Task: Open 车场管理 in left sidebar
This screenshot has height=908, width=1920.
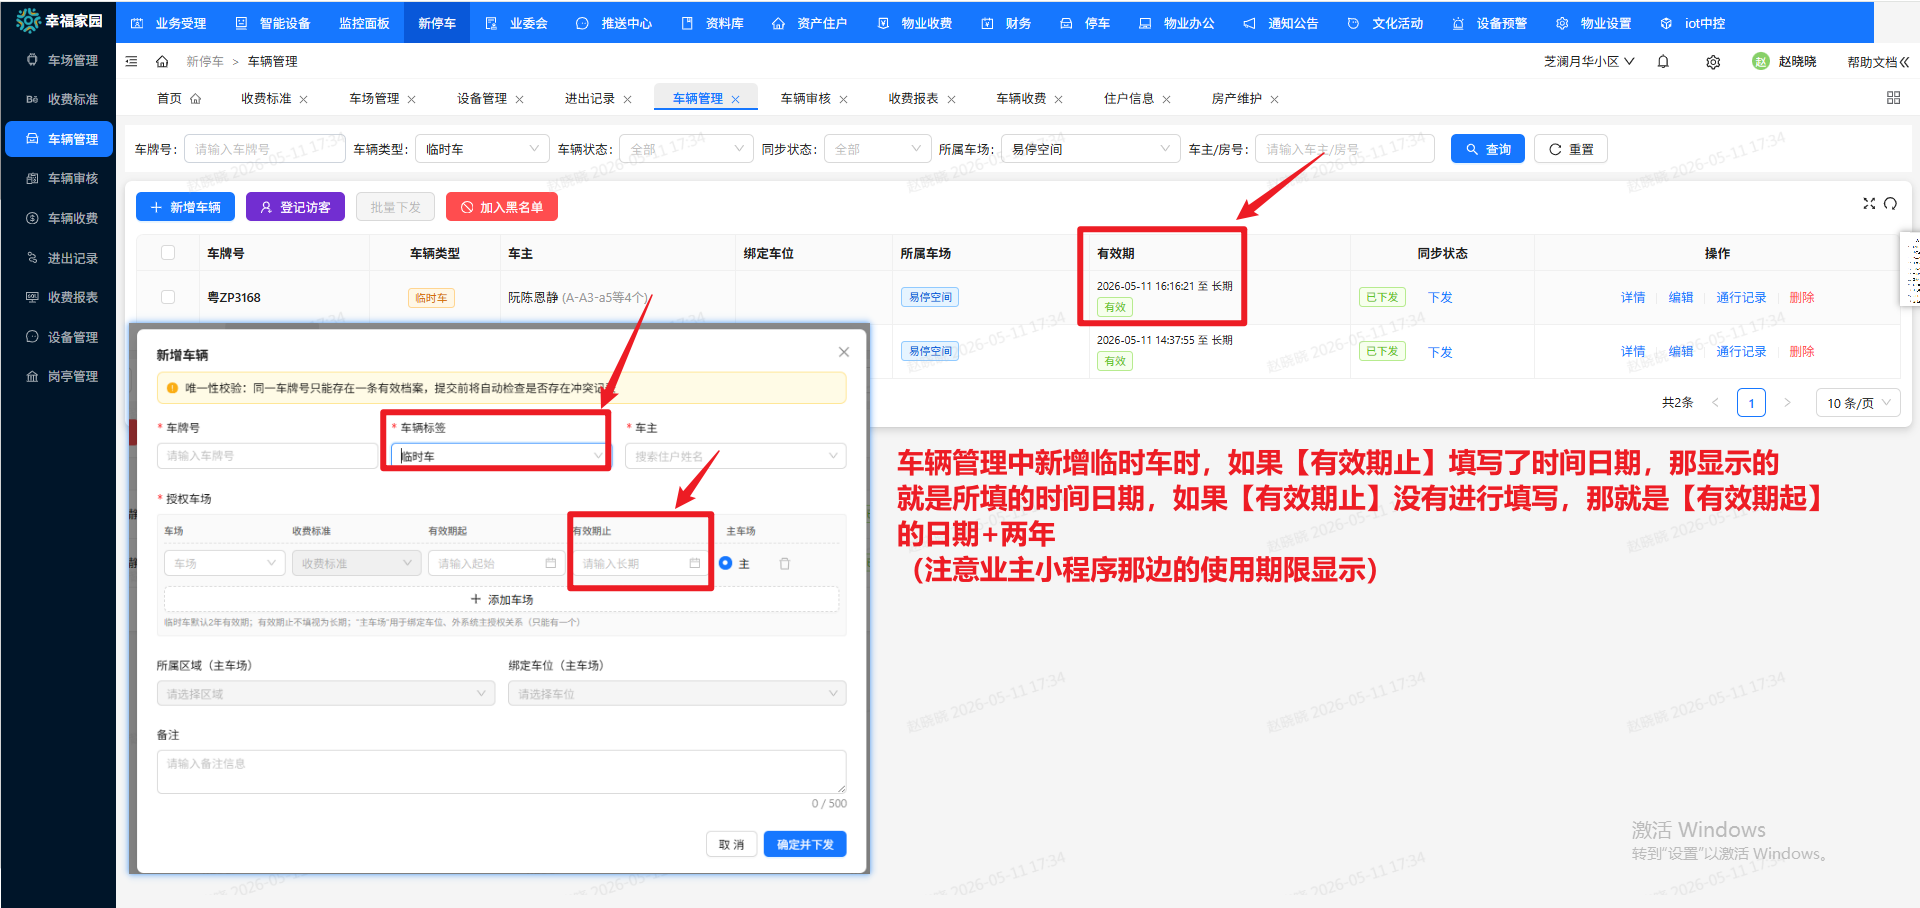Action: (58, 60)
